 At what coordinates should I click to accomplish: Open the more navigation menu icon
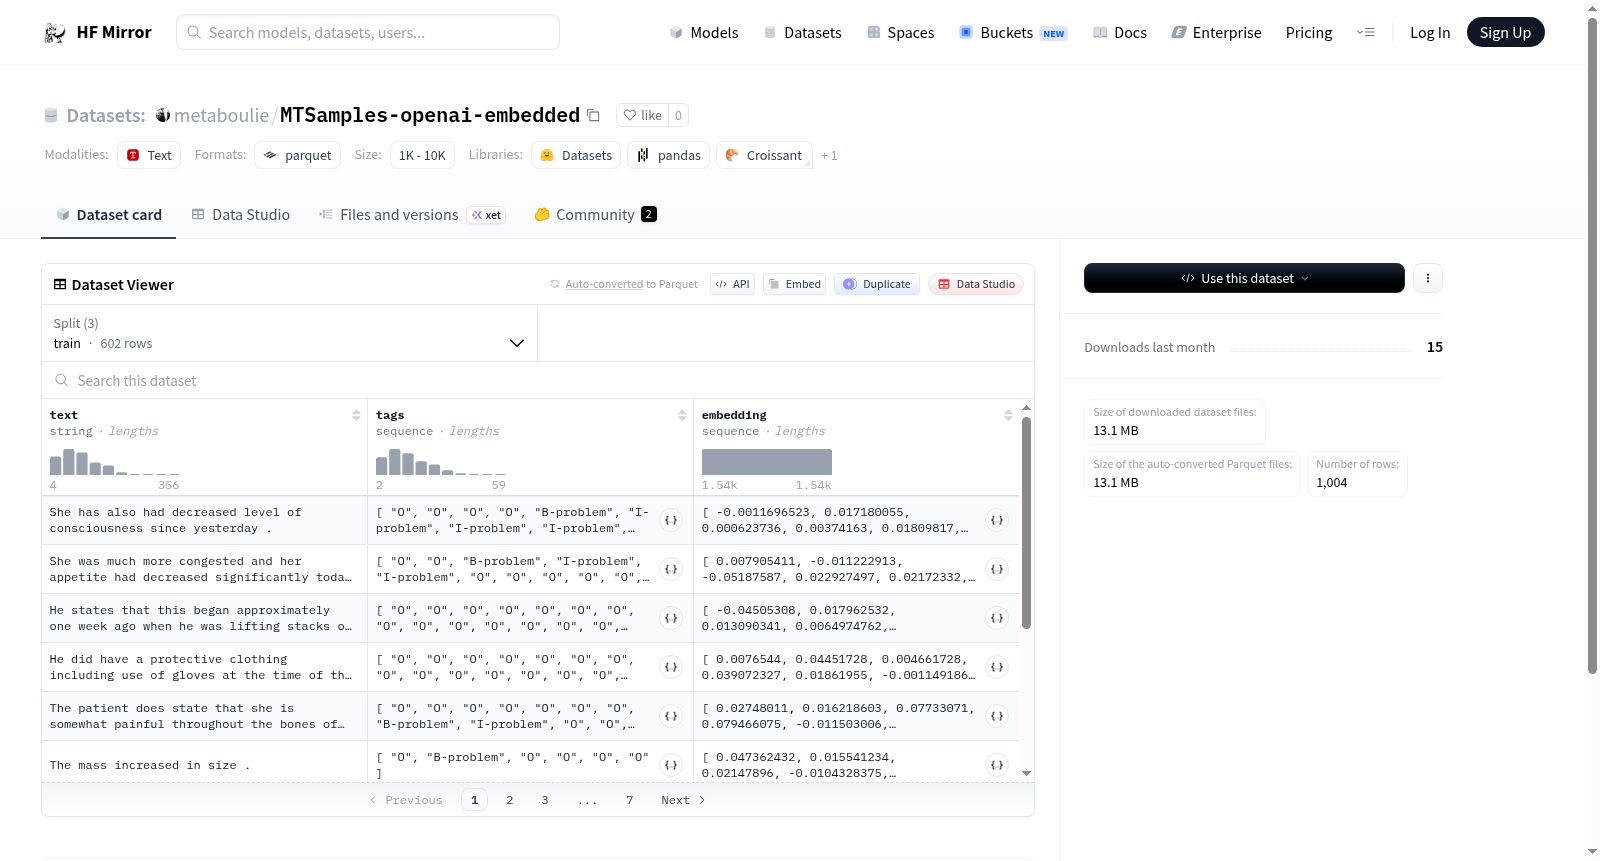click(1365, 32)
